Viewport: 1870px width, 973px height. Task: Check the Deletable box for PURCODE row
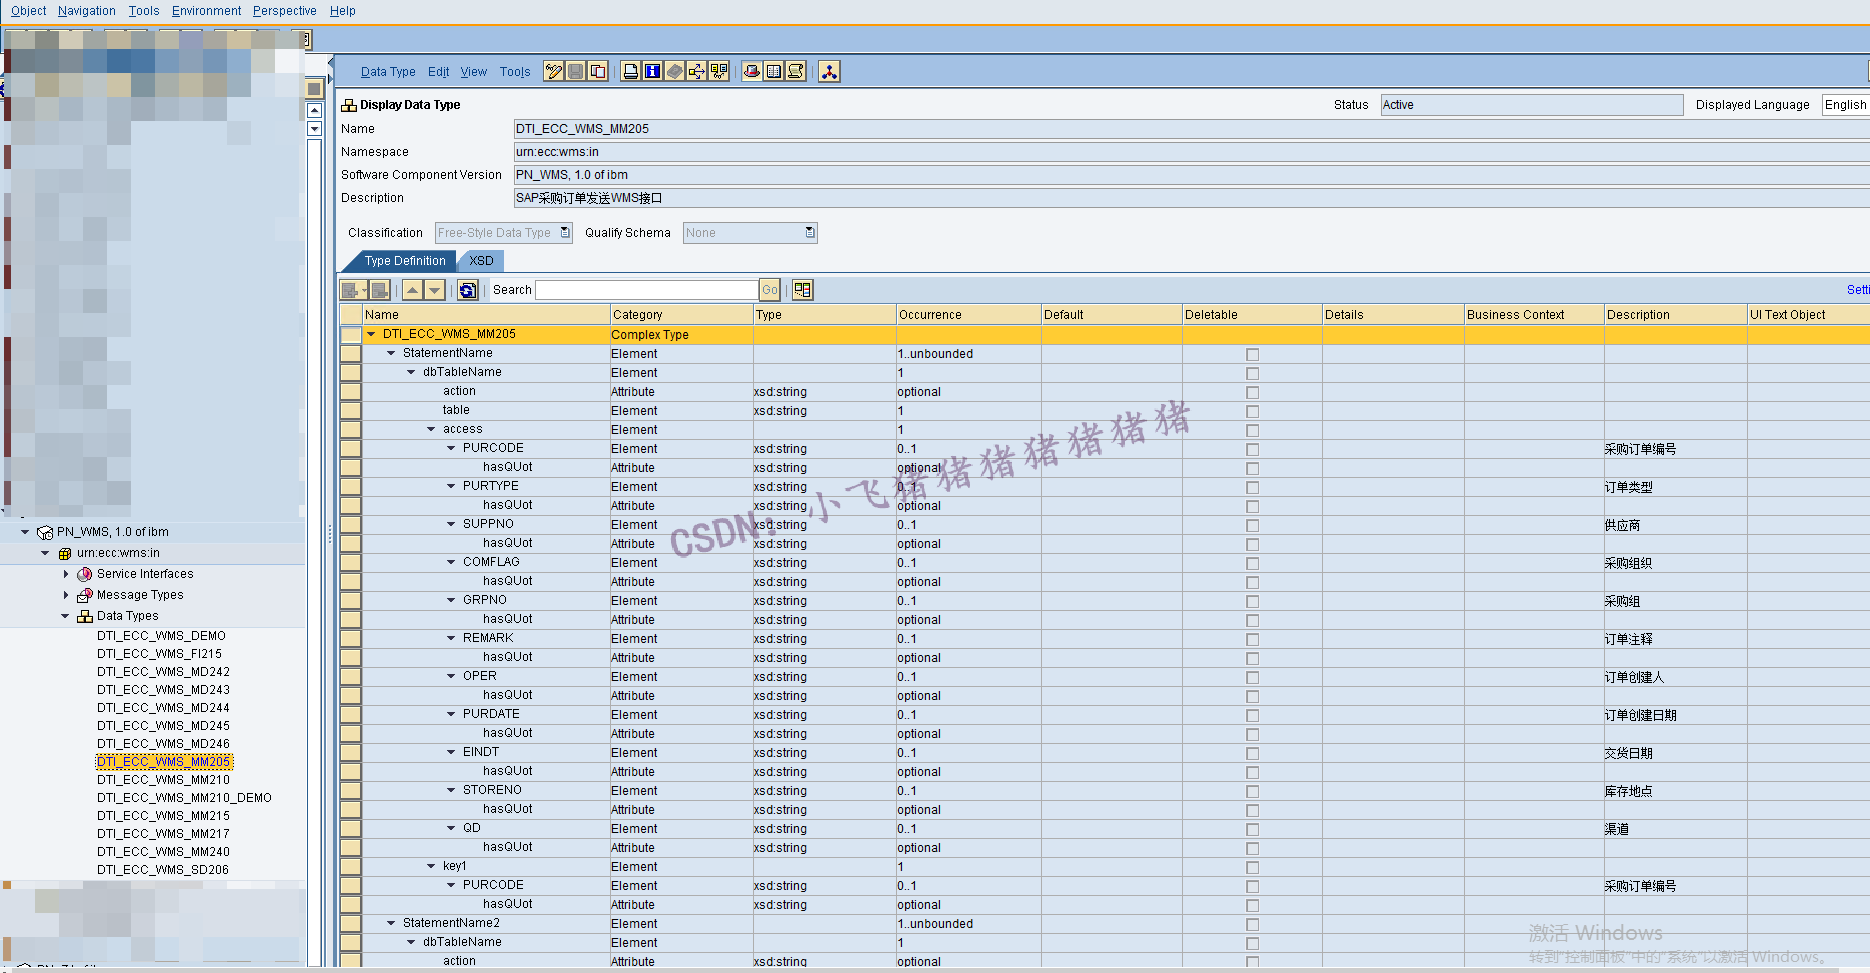1253,449
